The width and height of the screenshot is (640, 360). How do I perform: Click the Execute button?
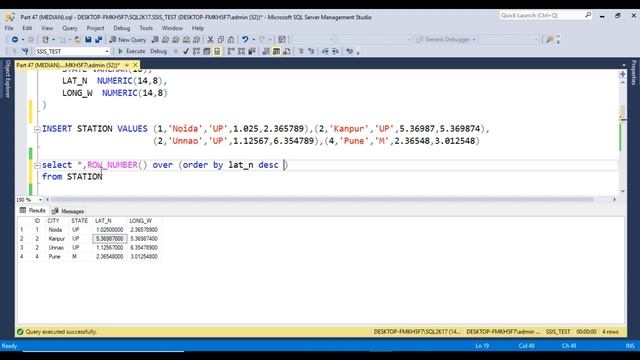tap(131, 51)
